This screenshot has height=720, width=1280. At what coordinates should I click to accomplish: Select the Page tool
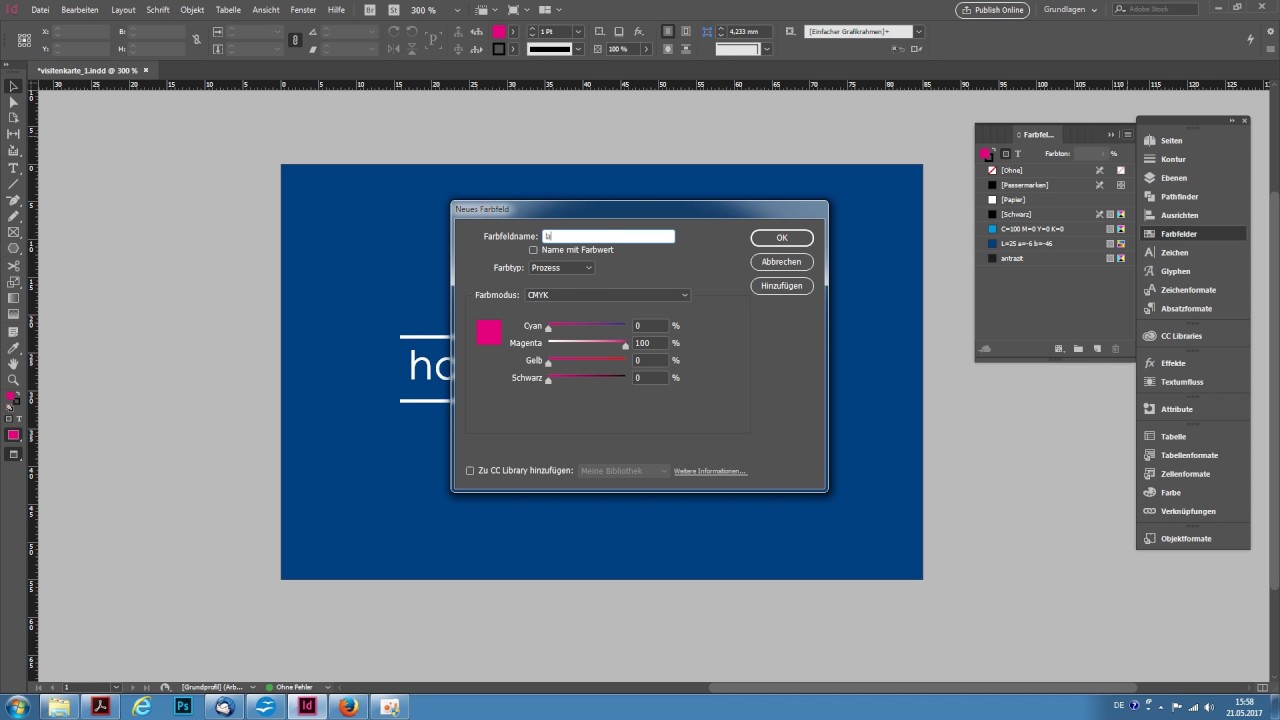(x=13, y=118)
